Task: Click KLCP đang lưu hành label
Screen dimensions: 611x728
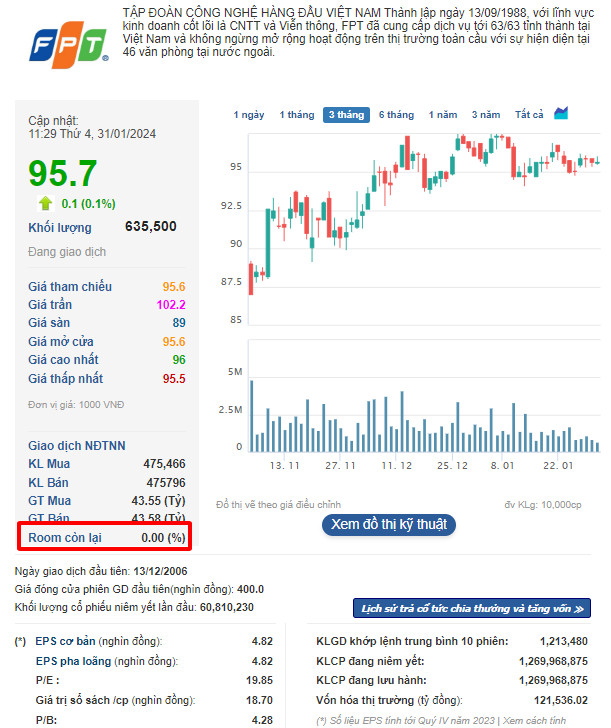Action: 371,680
